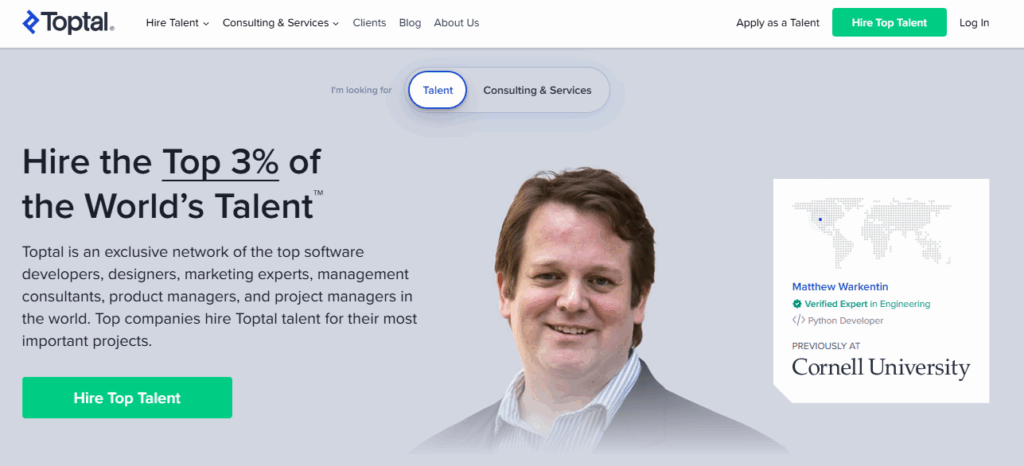Click the Apply as a Talent link

(x=778, y=23)
